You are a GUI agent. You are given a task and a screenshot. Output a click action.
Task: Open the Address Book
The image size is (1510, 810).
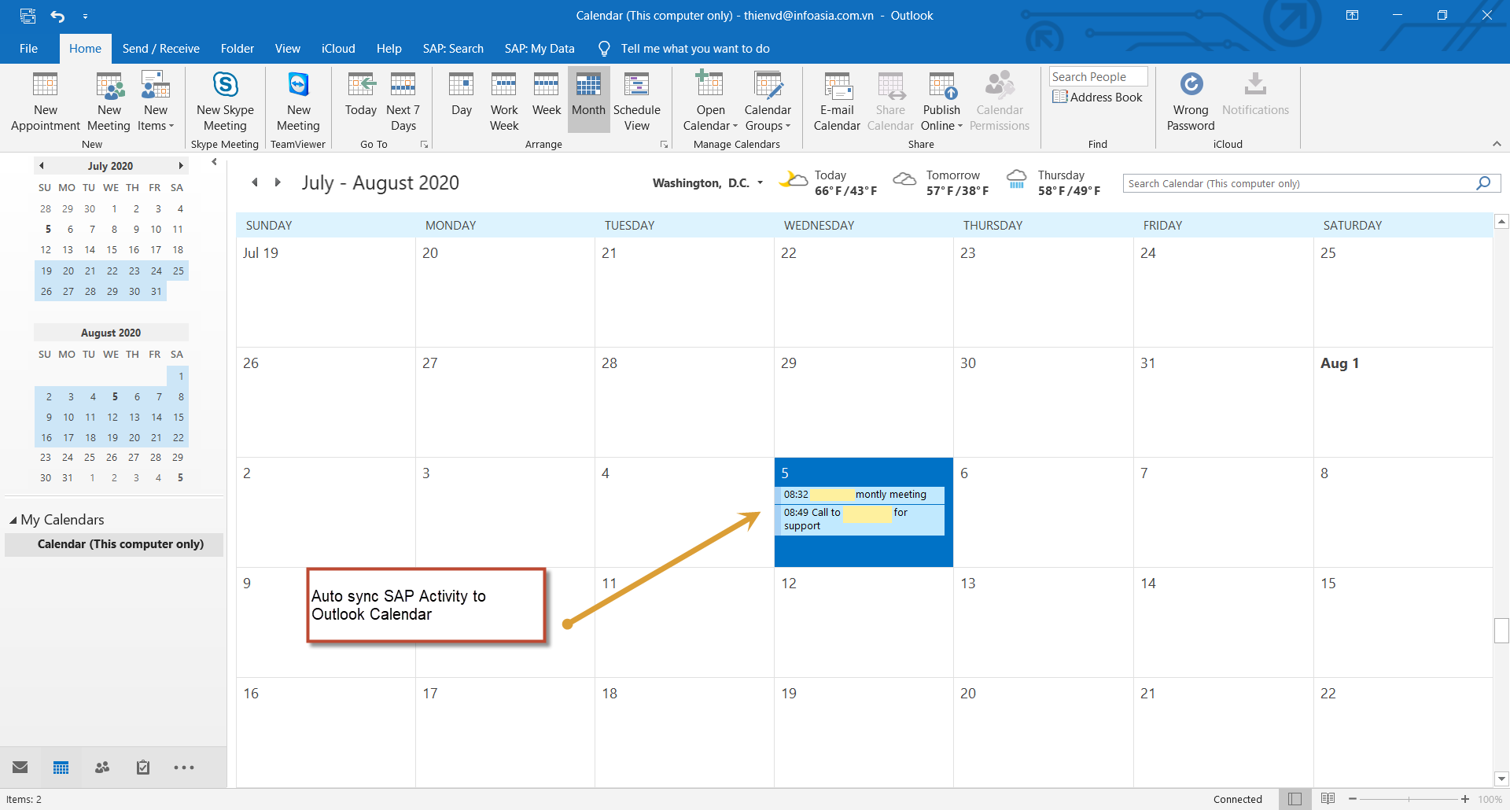(x=1097, y=97)
